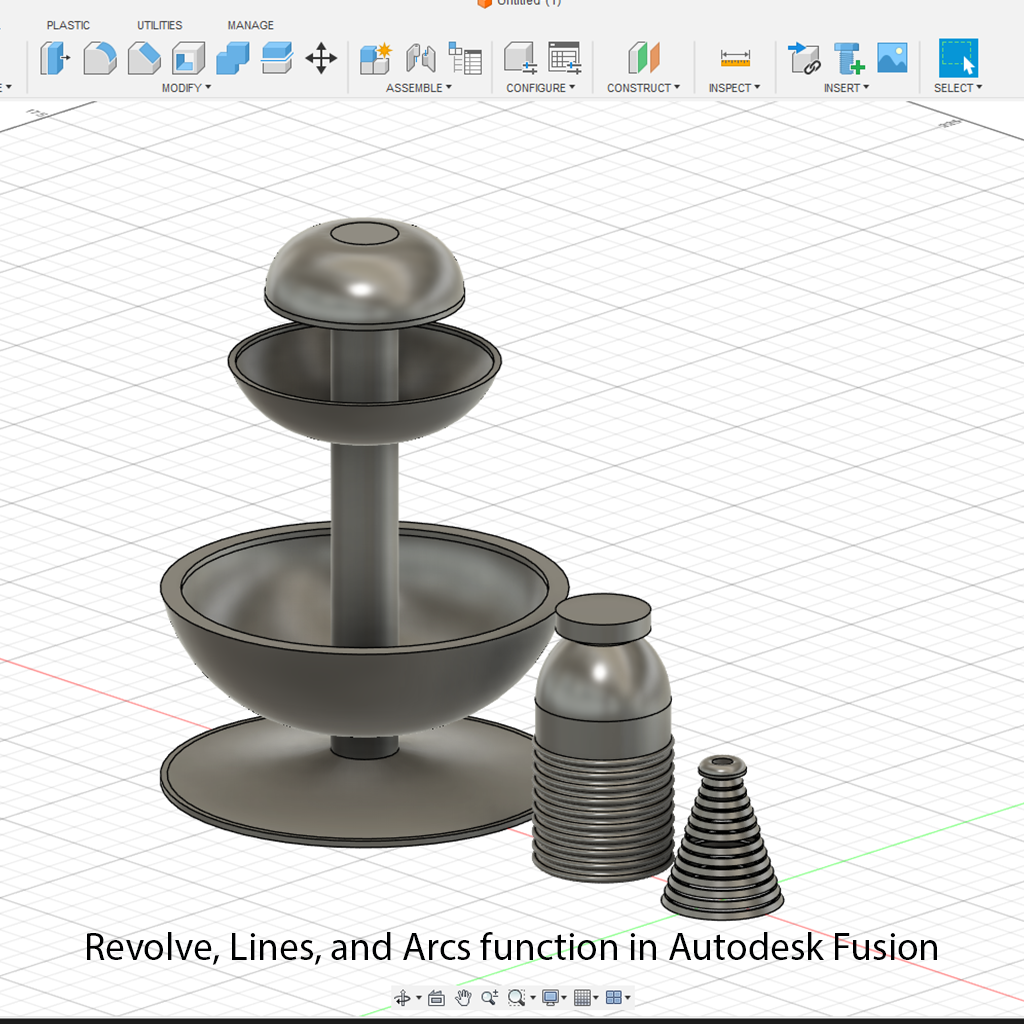
Task: Activate the Move/Copy arrows tool
Action: point(321,59)
